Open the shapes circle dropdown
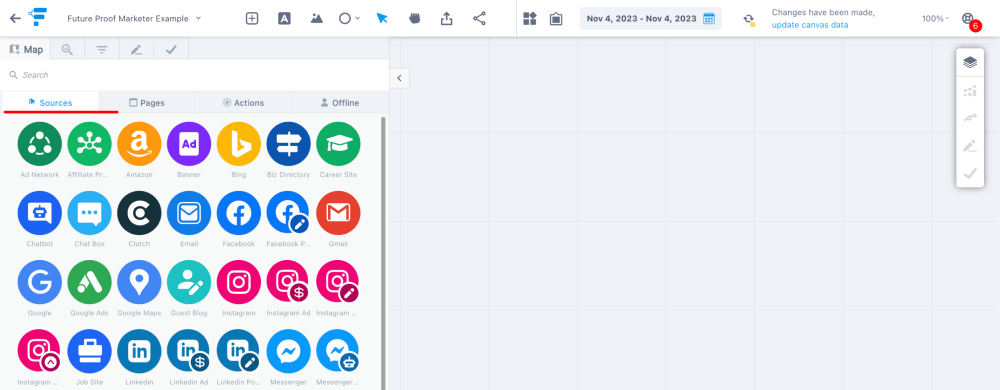 (349, 18)
